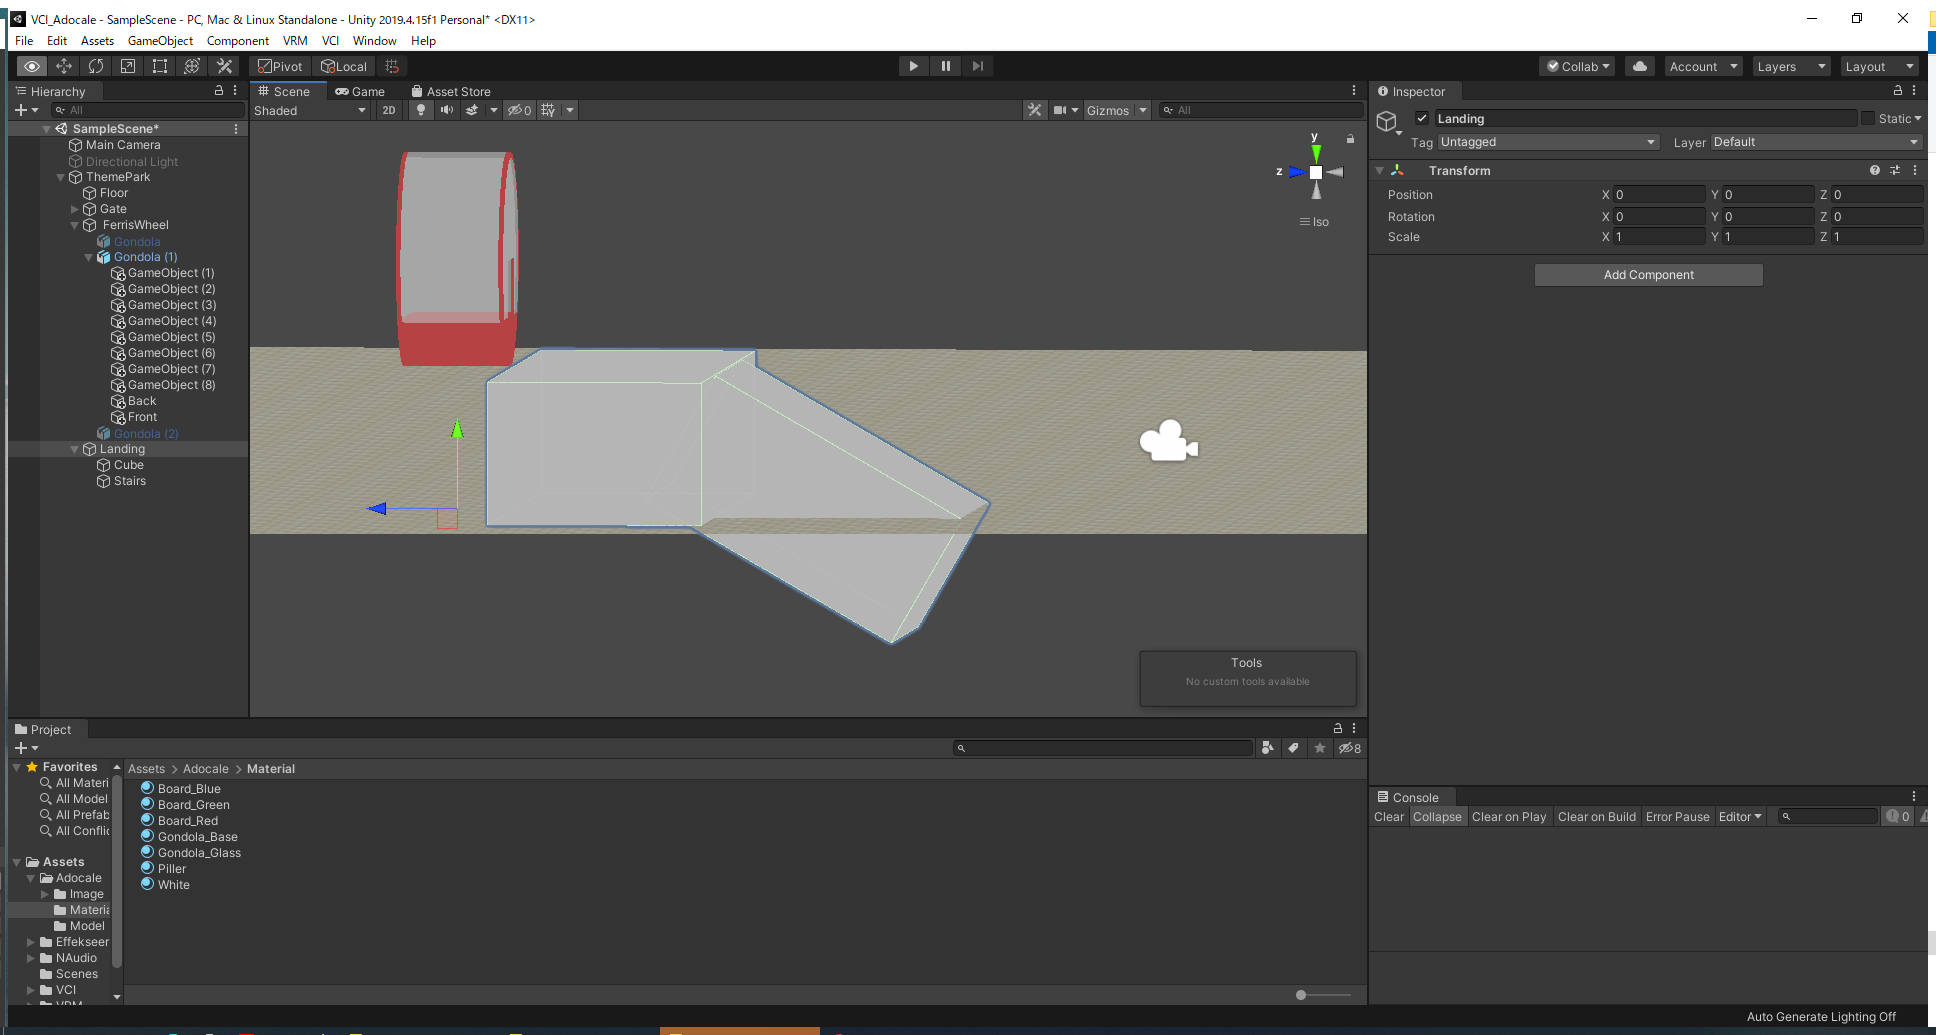Toggle Landing object active checkbox
1936x1035 pixels.
pyautogui.click(x=1422, y=118)
